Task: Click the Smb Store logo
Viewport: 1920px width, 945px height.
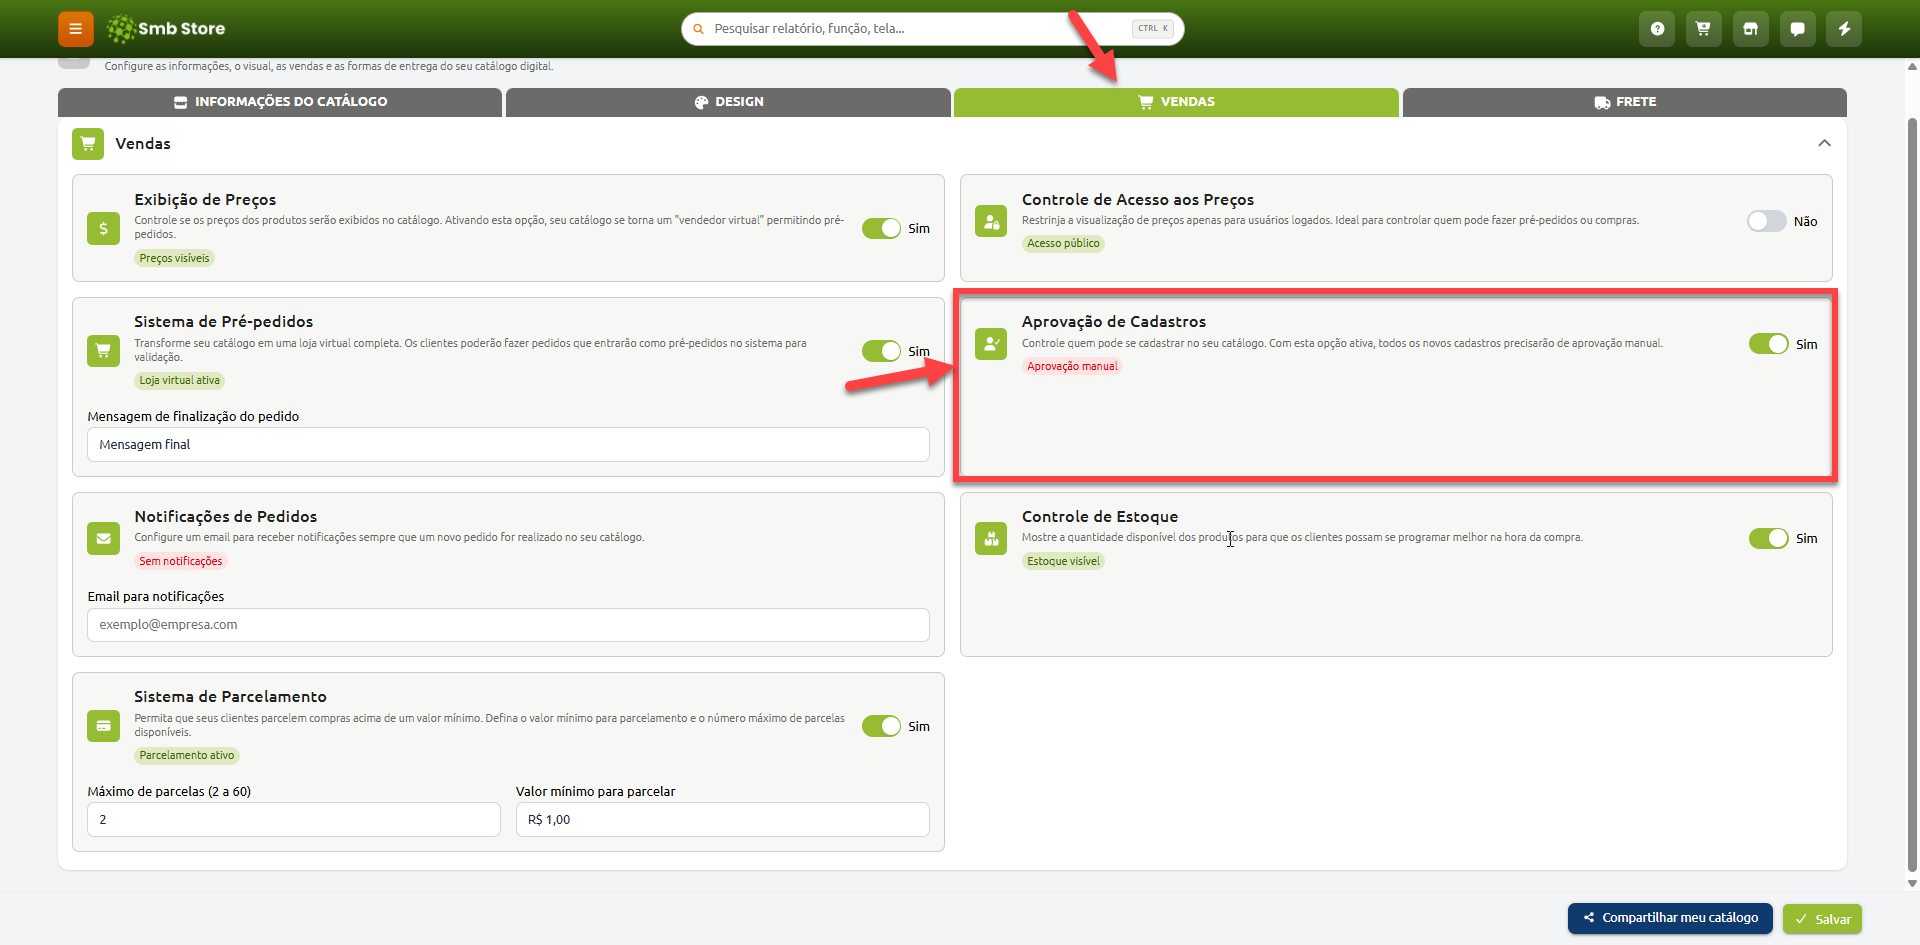Action: (x=166, y=29)
